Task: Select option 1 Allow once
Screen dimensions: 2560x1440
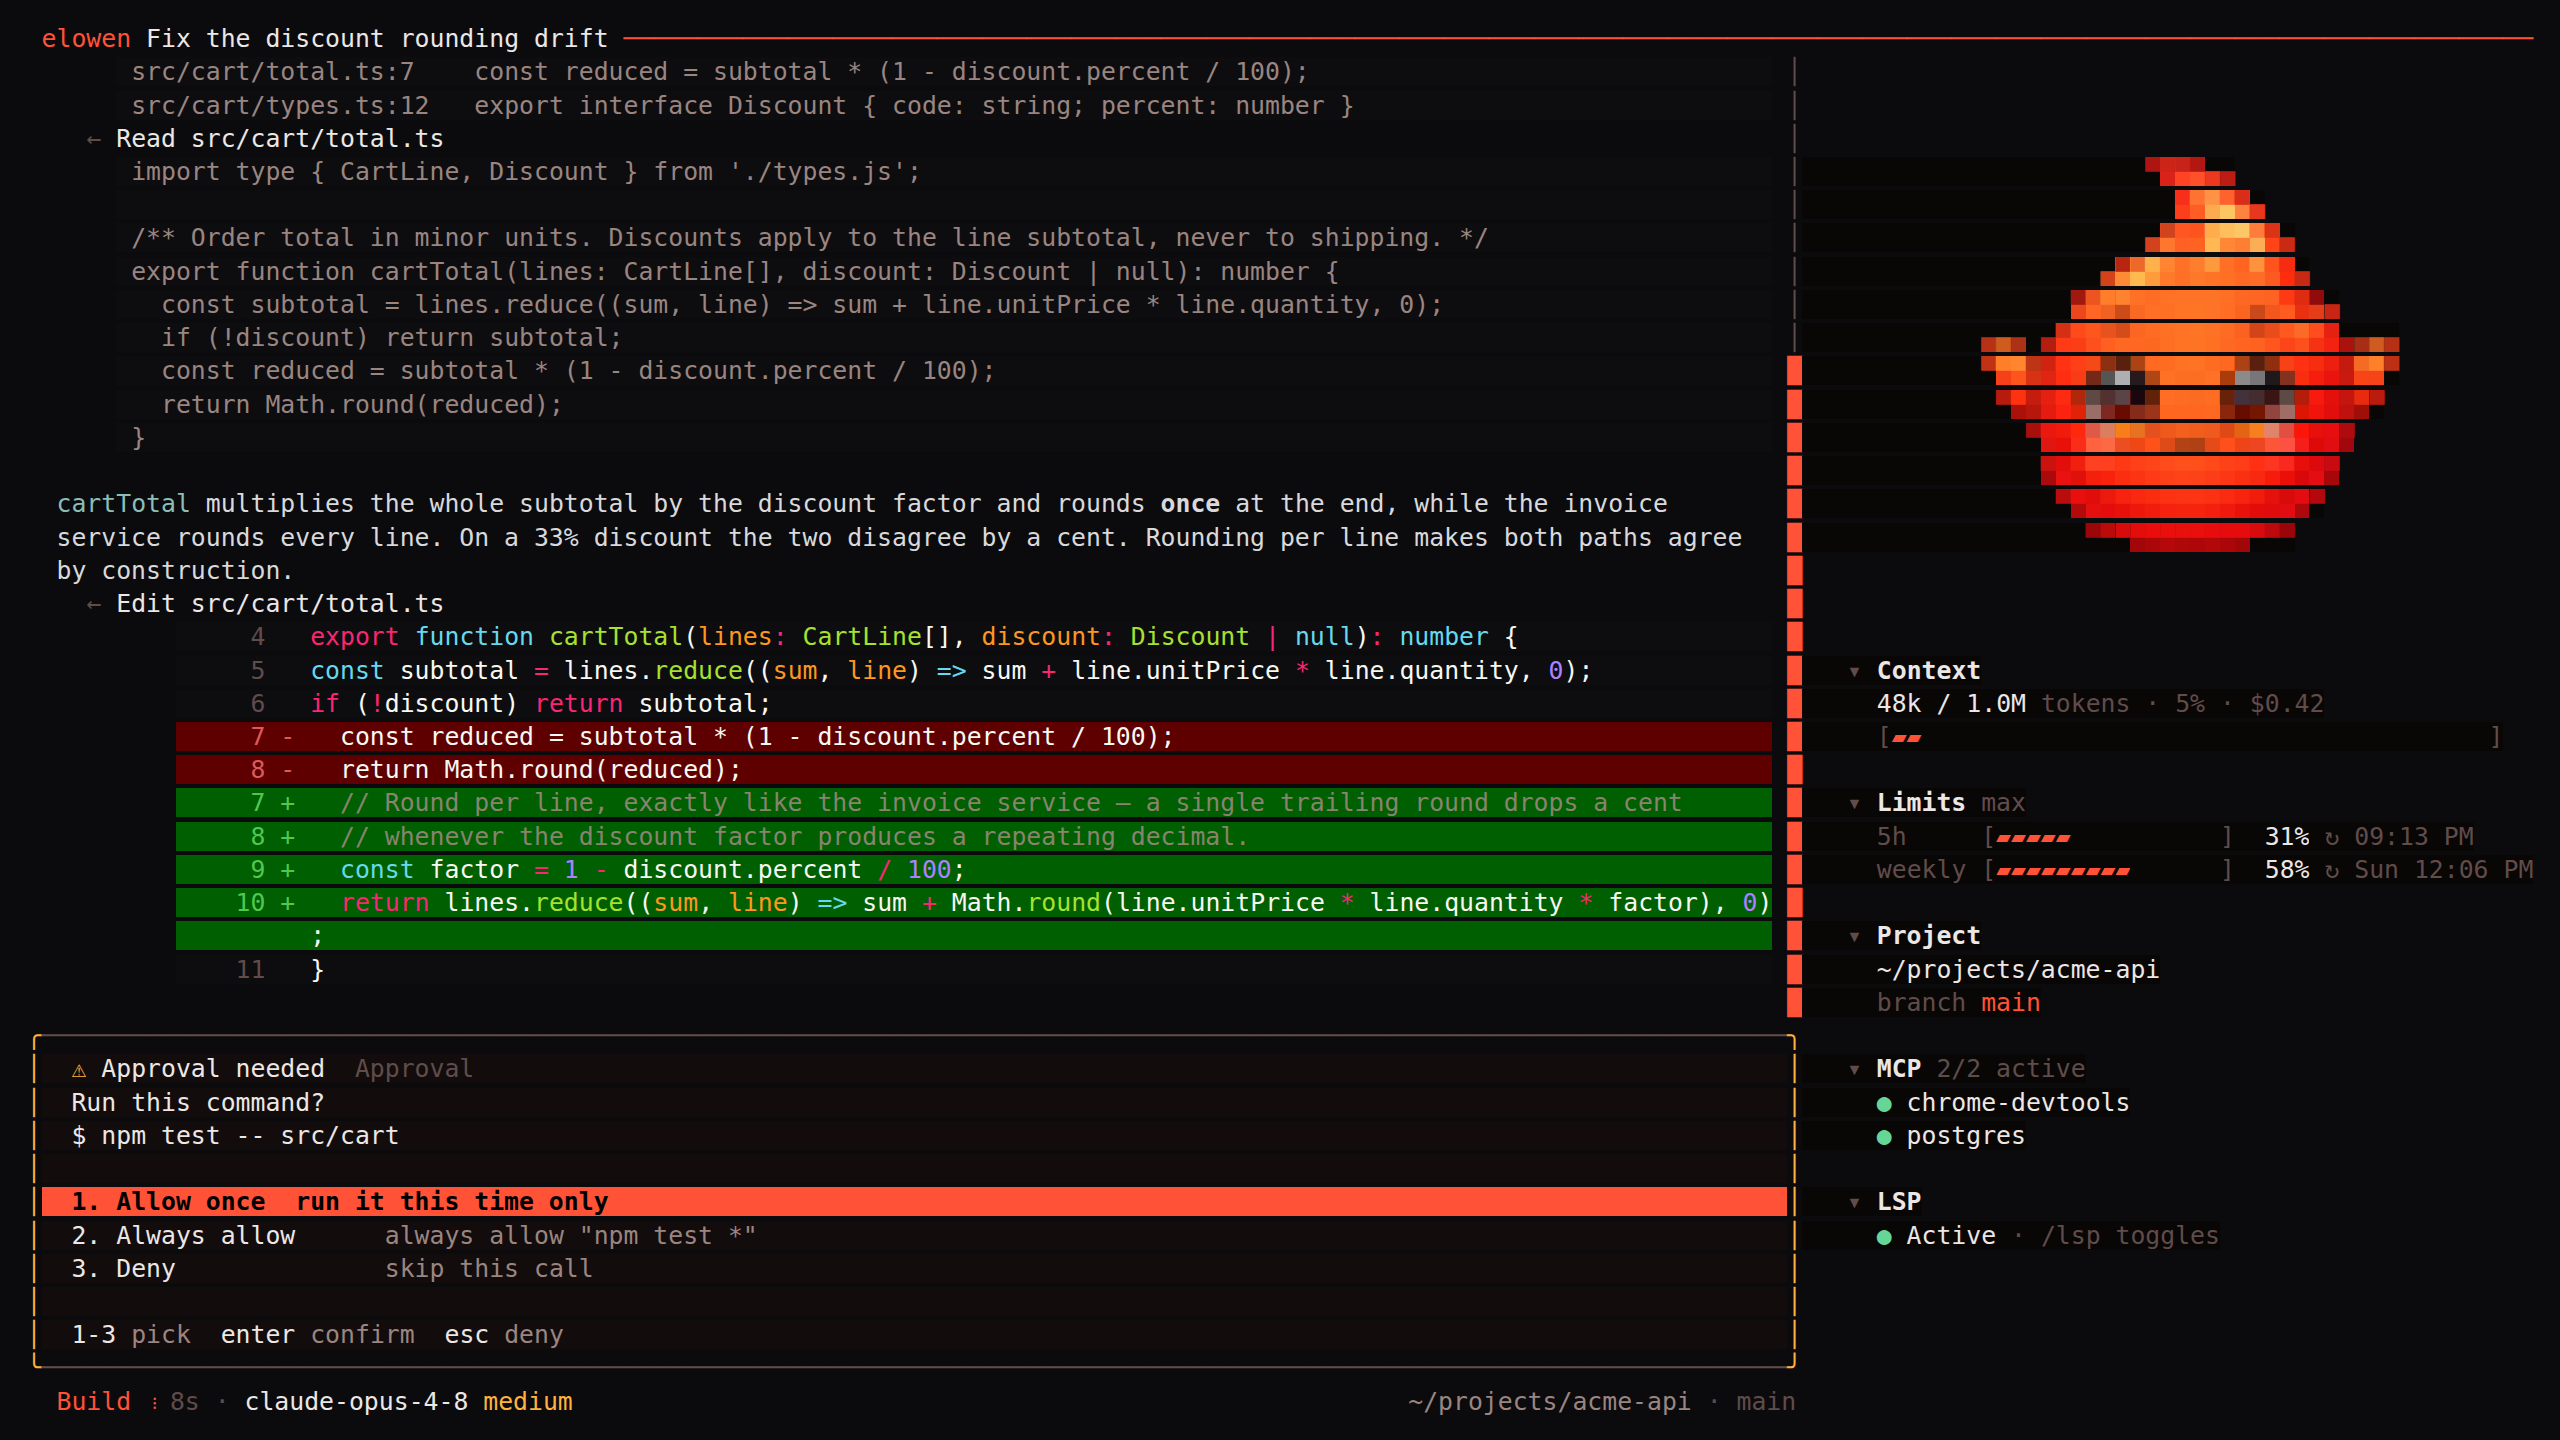Action: click(x=914, y=1202)
